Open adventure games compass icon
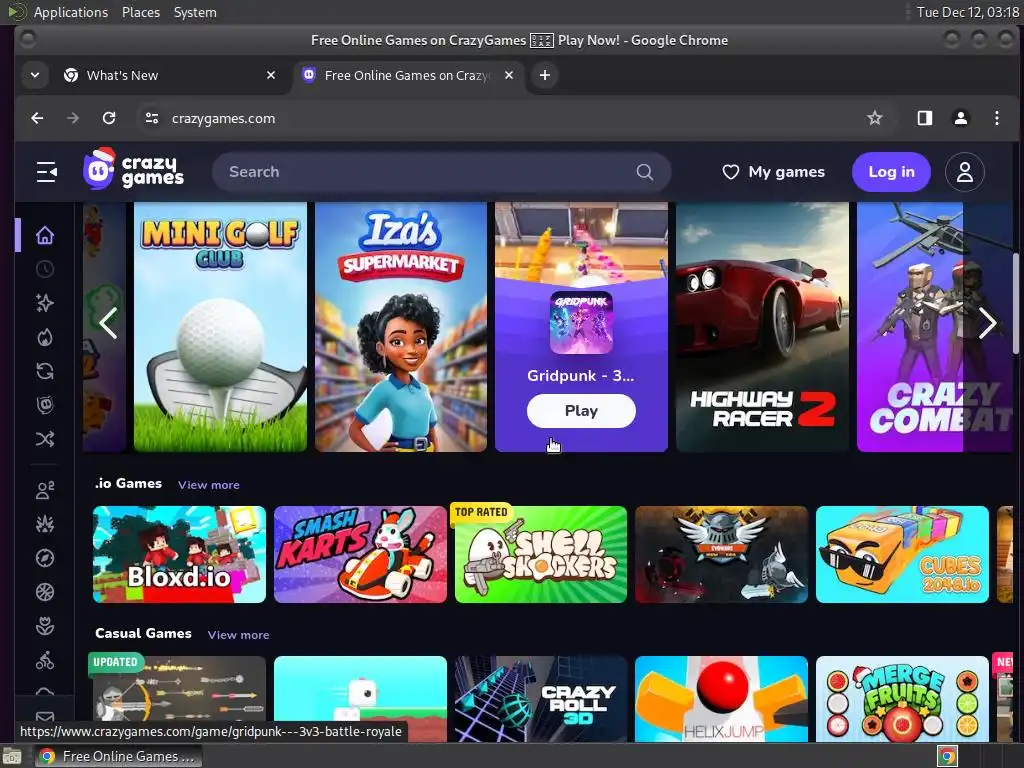The image size is (1024, 768). 45,558
